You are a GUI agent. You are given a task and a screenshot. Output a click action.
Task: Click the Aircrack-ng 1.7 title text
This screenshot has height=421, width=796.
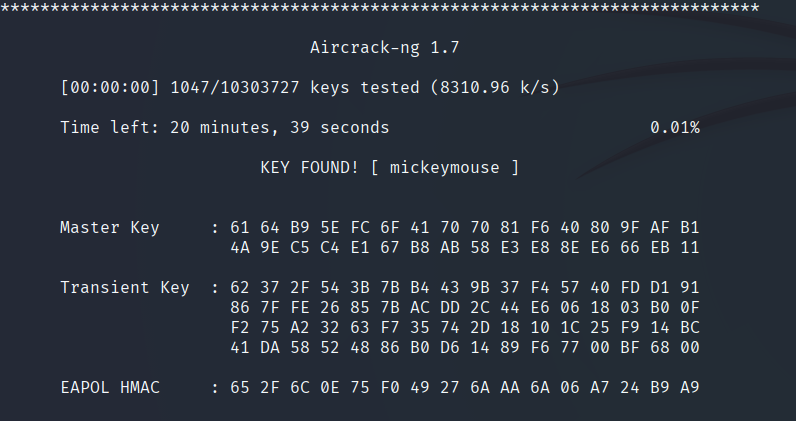(x=385, y=47)
